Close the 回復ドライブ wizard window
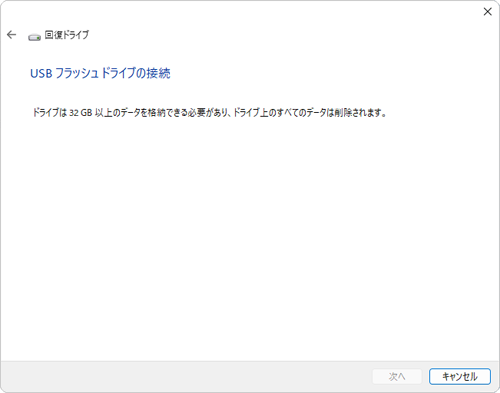The width and height of the screenshot is (500, 393). tap(487, 12)
